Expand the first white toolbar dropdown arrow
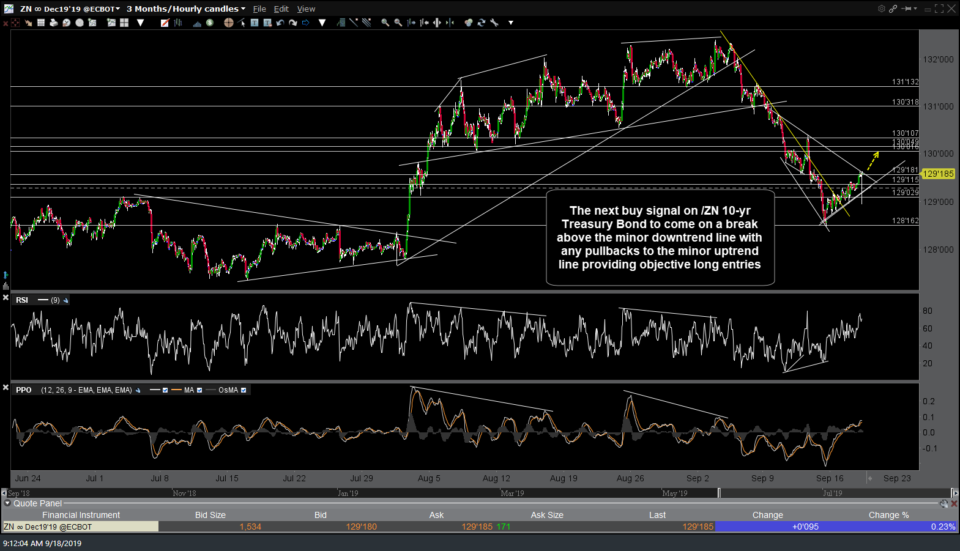 click(x=140, y=23)
